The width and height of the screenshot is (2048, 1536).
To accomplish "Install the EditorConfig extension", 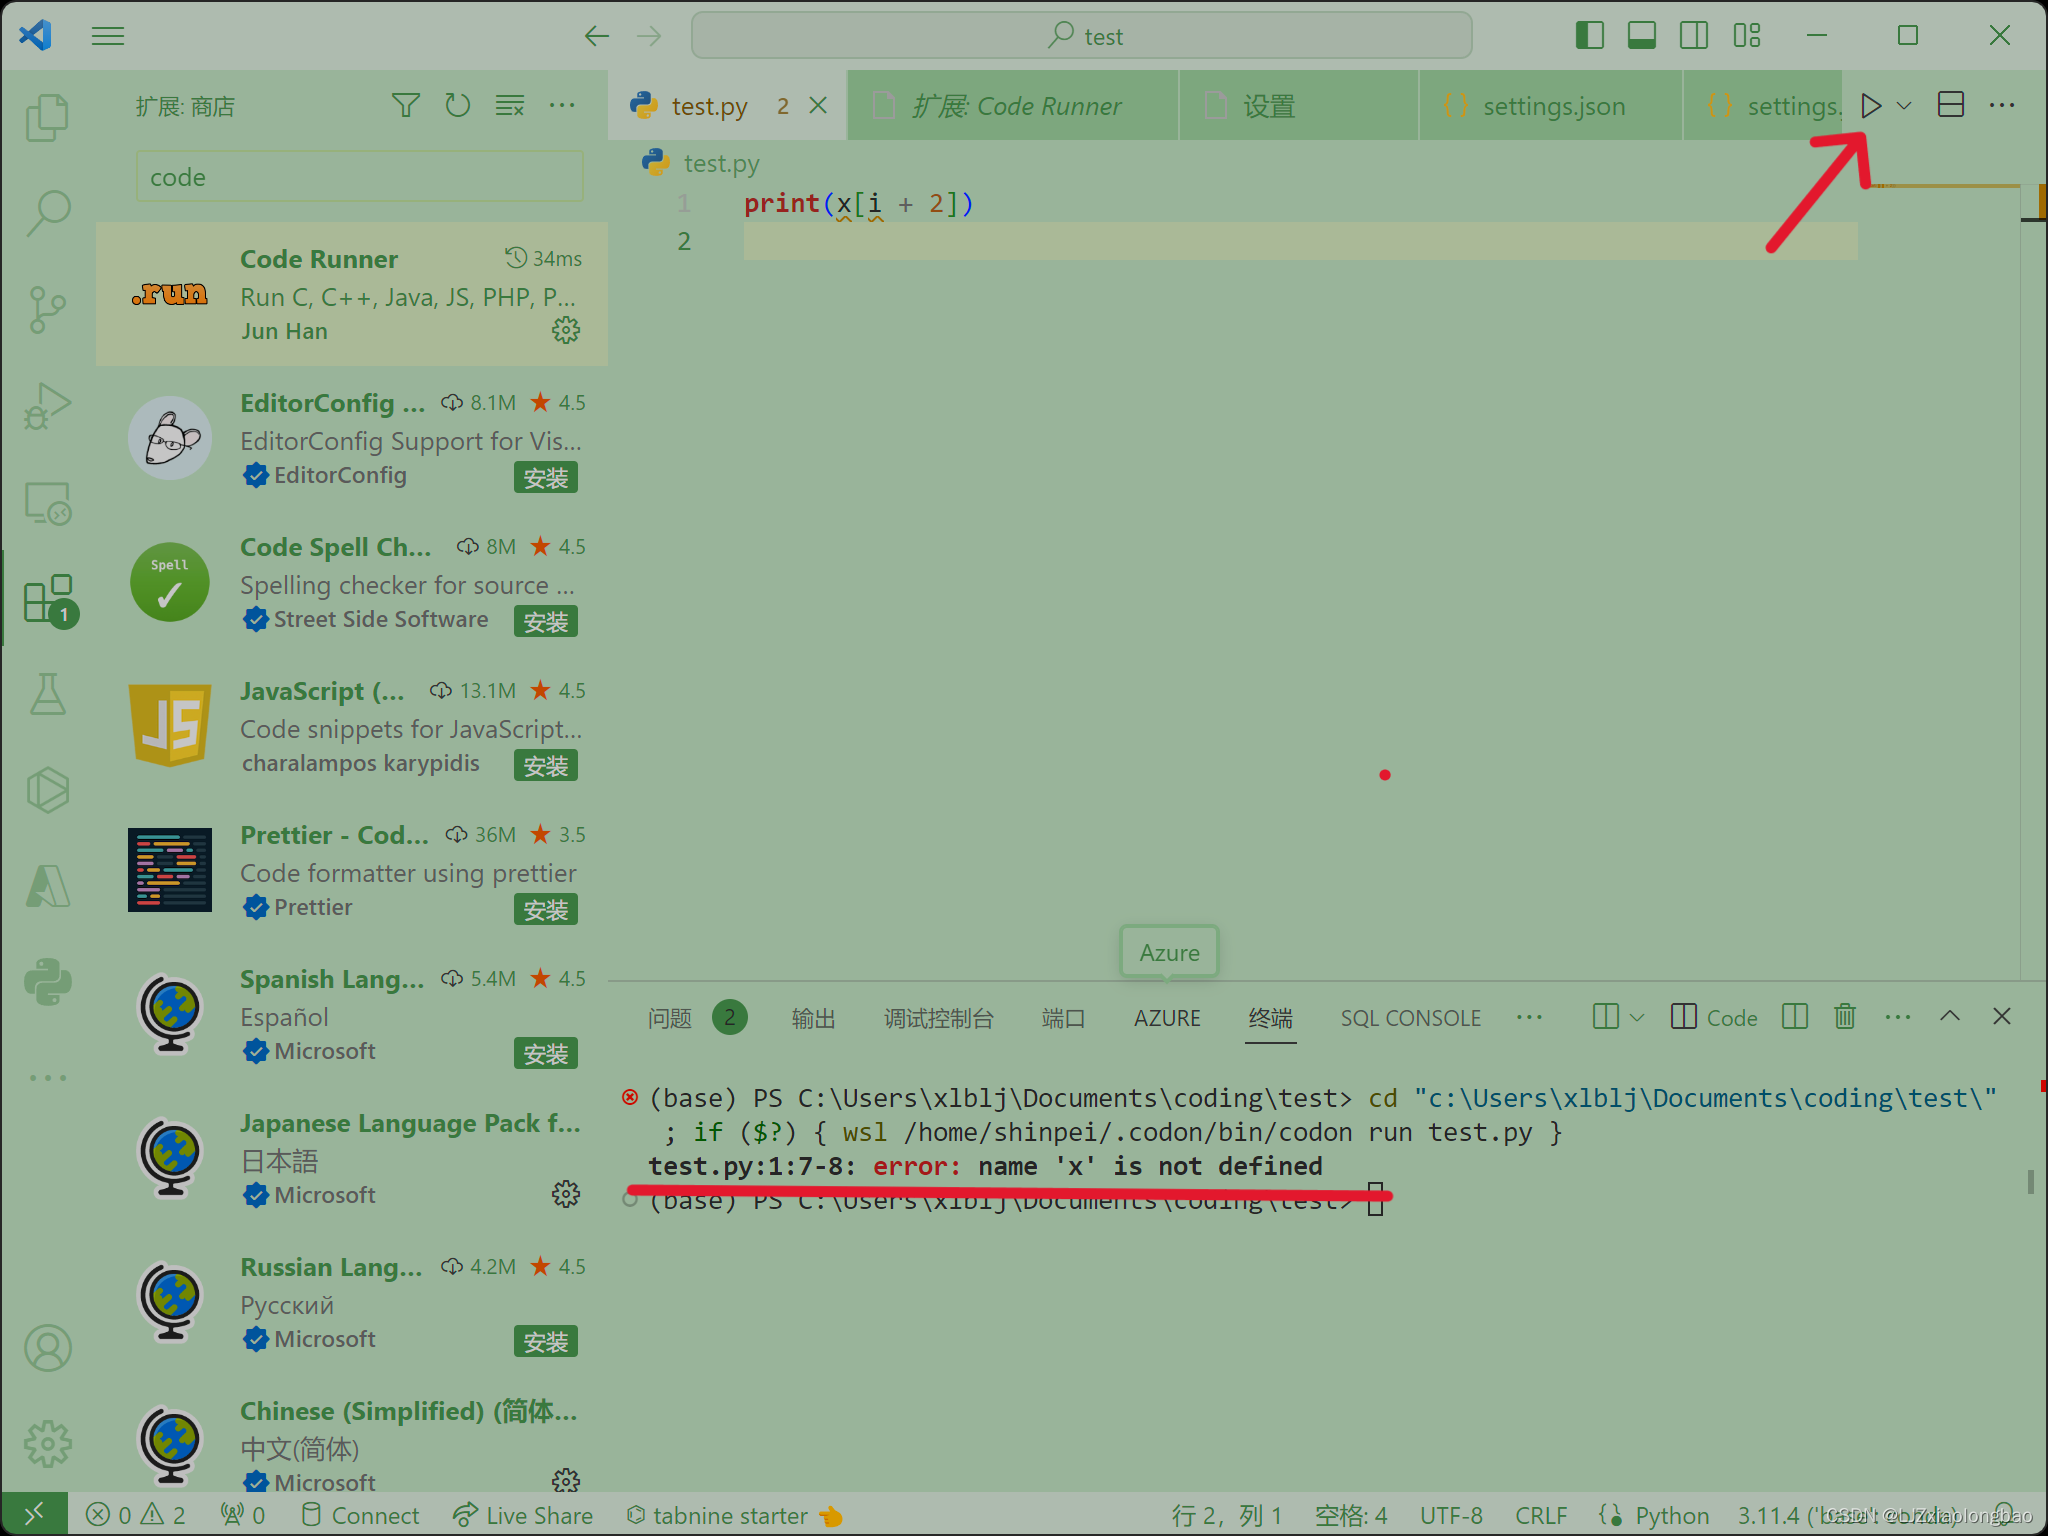I will point(545,477).
